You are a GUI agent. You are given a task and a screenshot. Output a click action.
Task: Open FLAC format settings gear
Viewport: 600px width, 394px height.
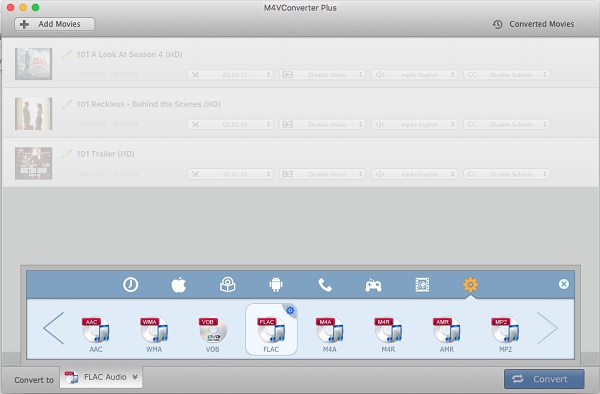pos(290,310)
